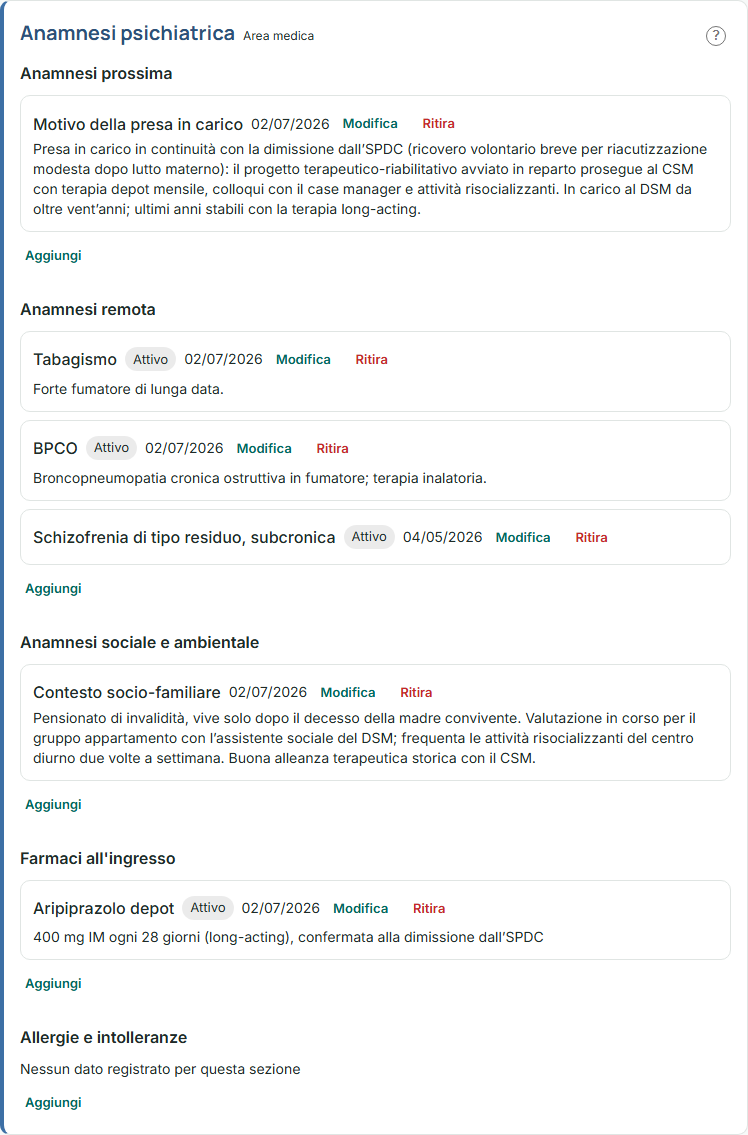Modify the Motivo della presa in carico entry
The image size is (748, 1135).
point(370,124)
